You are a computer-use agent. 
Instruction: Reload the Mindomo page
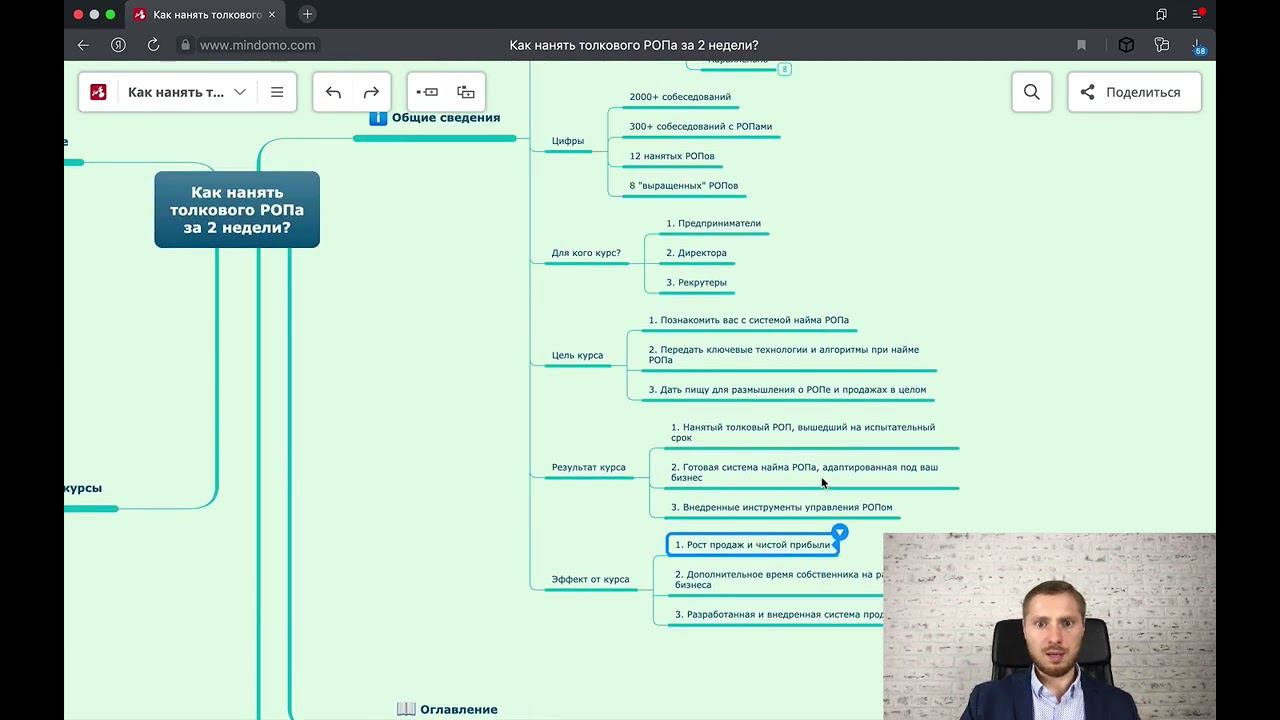click(153, 45)
